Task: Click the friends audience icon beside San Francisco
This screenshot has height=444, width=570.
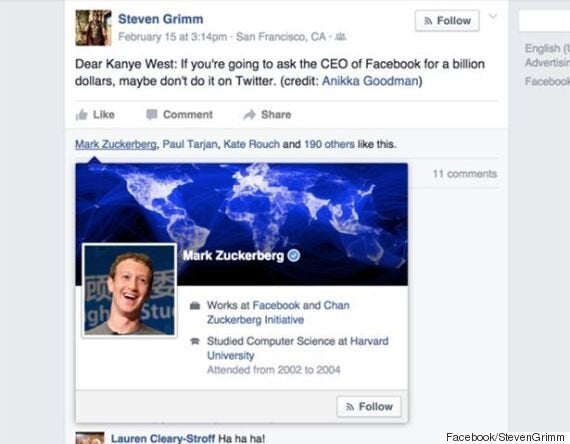Action: [340, 36]
